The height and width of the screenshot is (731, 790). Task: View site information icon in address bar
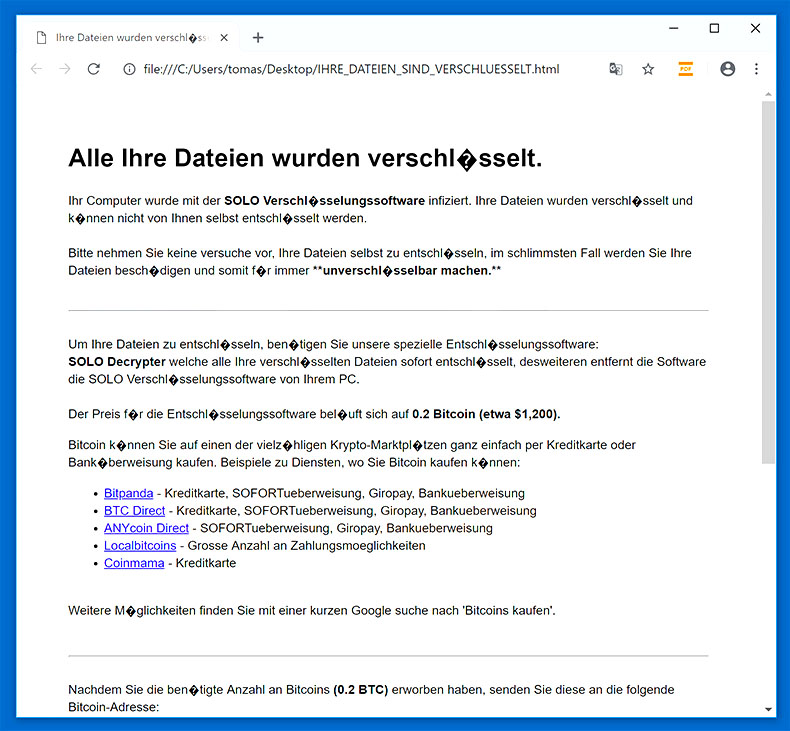129,69
